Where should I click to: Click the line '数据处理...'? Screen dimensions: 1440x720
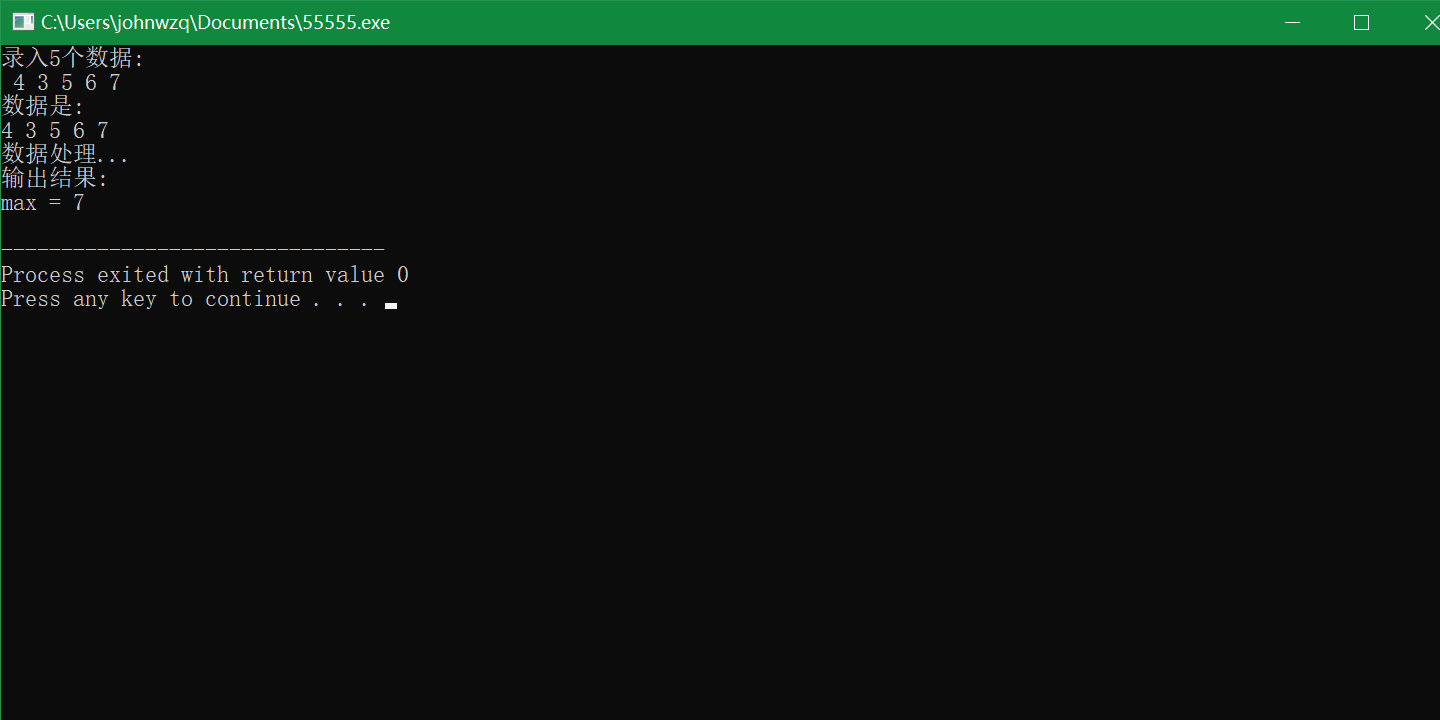pyautogui.click(x=64, y=153)
